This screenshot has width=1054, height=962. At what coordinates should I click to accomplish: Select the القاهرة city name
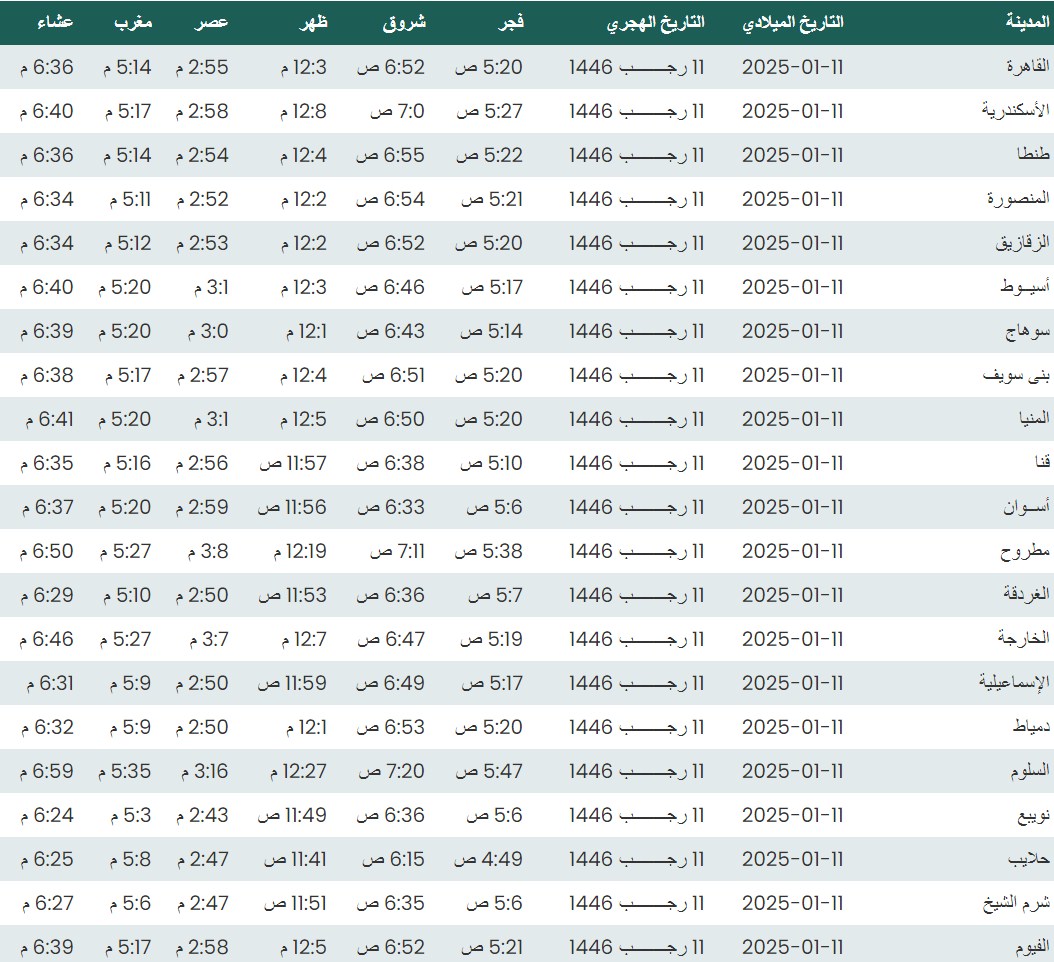[1028, 67]
